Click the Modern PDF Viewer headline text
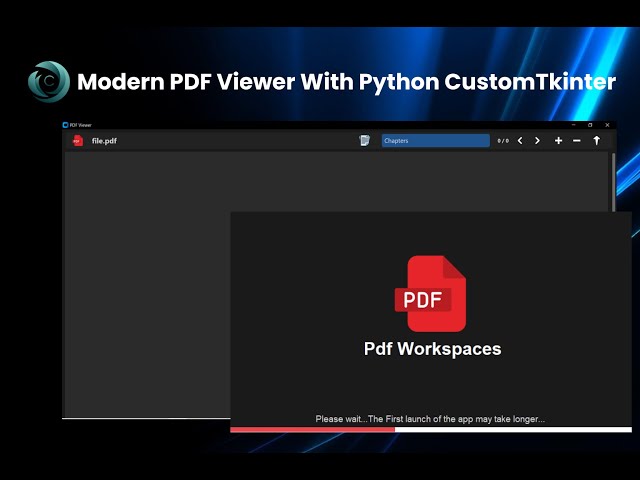 (x=347, y=82)
